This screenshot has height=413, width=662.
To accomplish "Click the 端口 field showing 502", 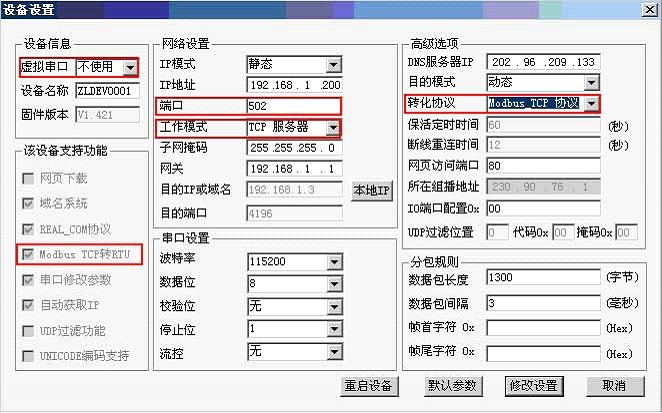I will pos(292,106).
